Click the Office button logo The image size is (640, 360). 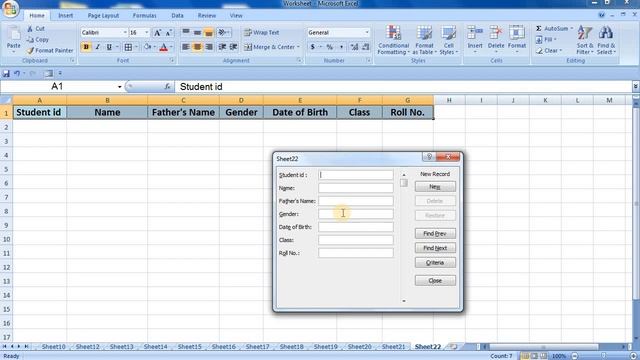pyautogui.click(x=10, y=9)
